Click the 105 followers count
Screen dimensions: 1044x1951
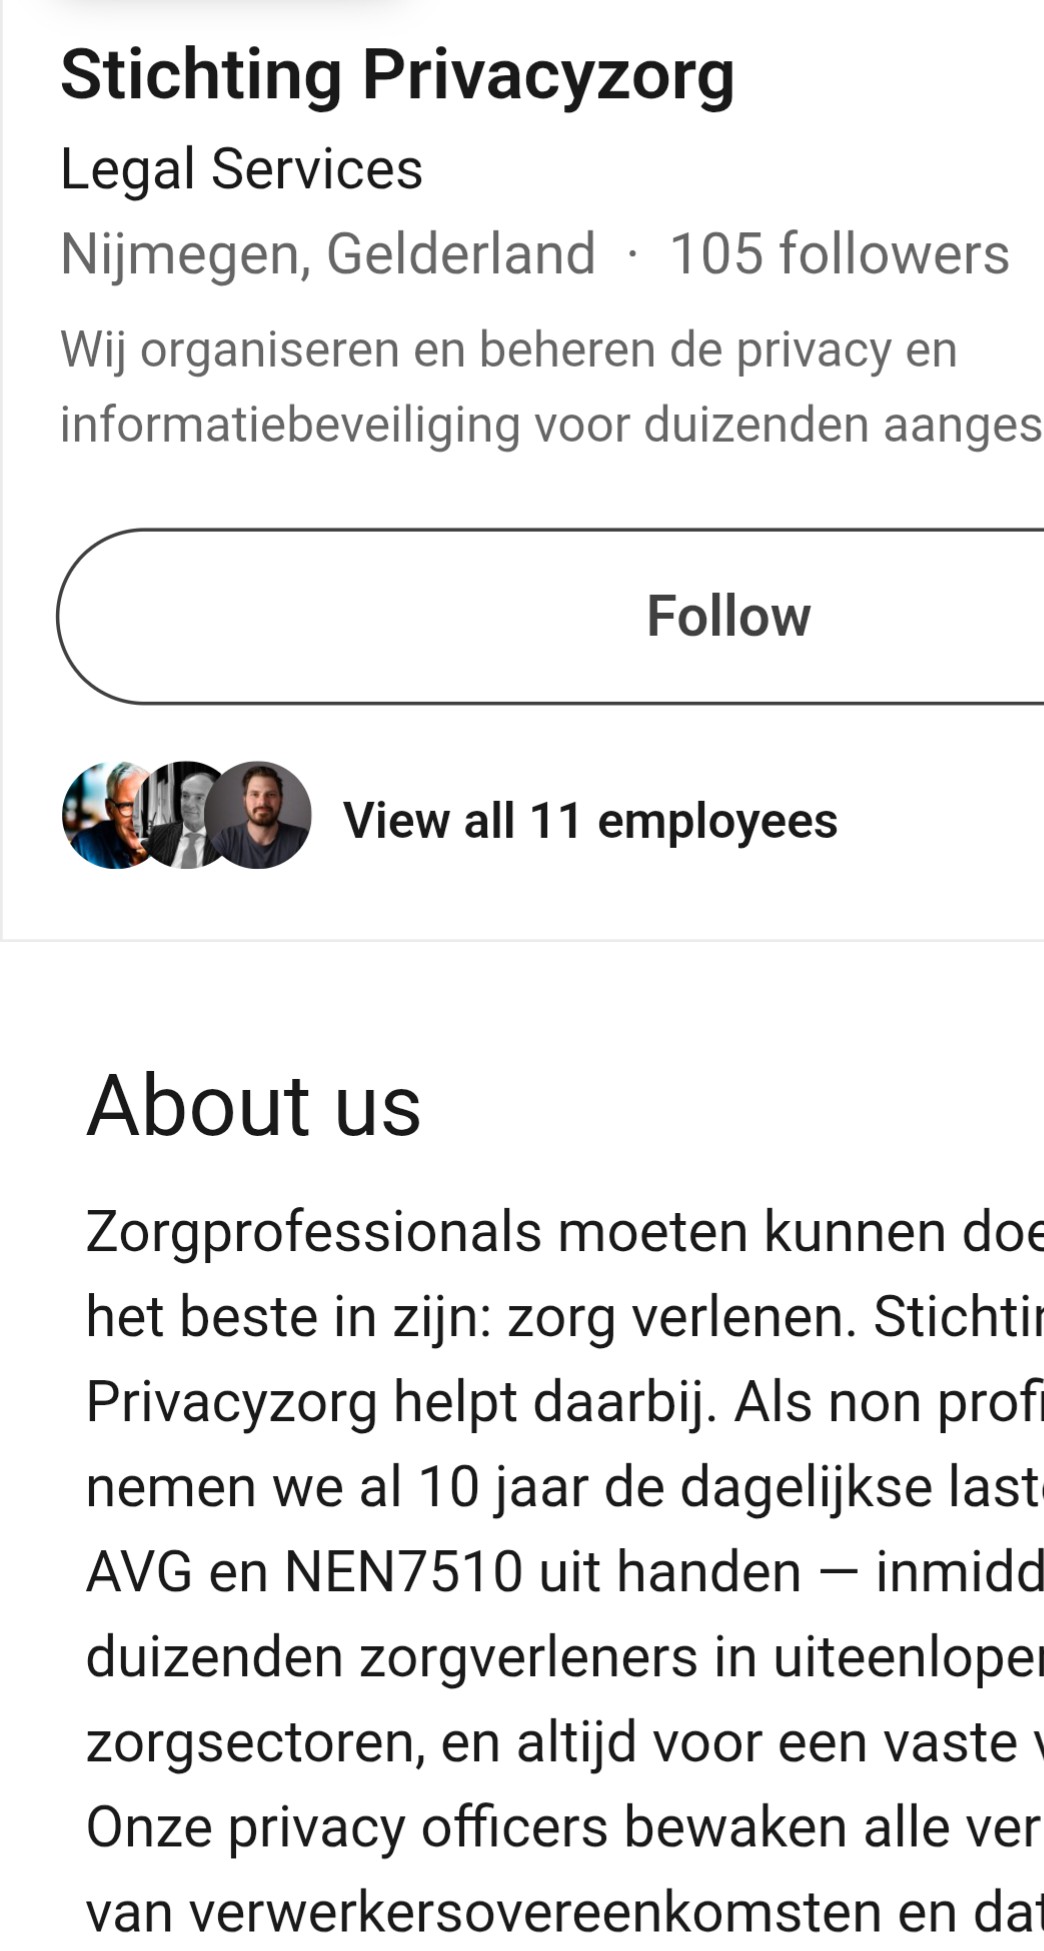pos(839,254)
